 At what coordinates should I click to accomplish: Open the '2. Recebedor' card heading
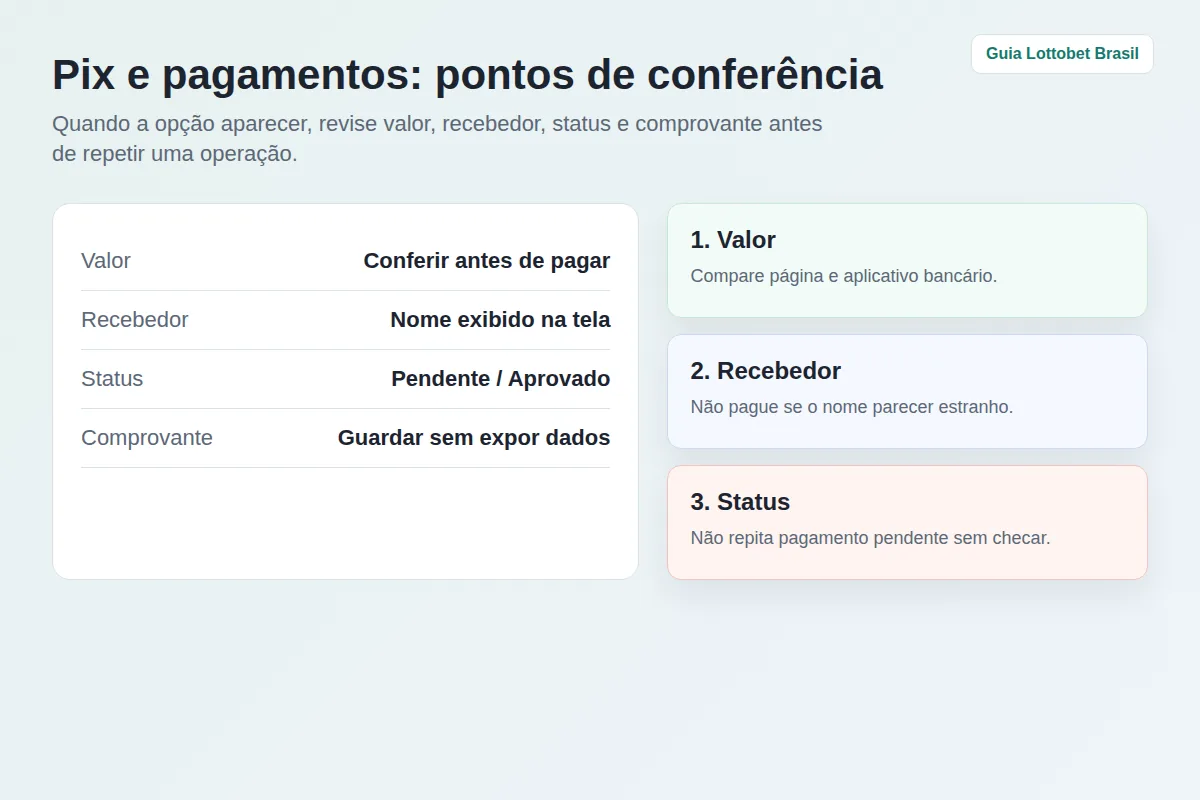coord(766,371)
